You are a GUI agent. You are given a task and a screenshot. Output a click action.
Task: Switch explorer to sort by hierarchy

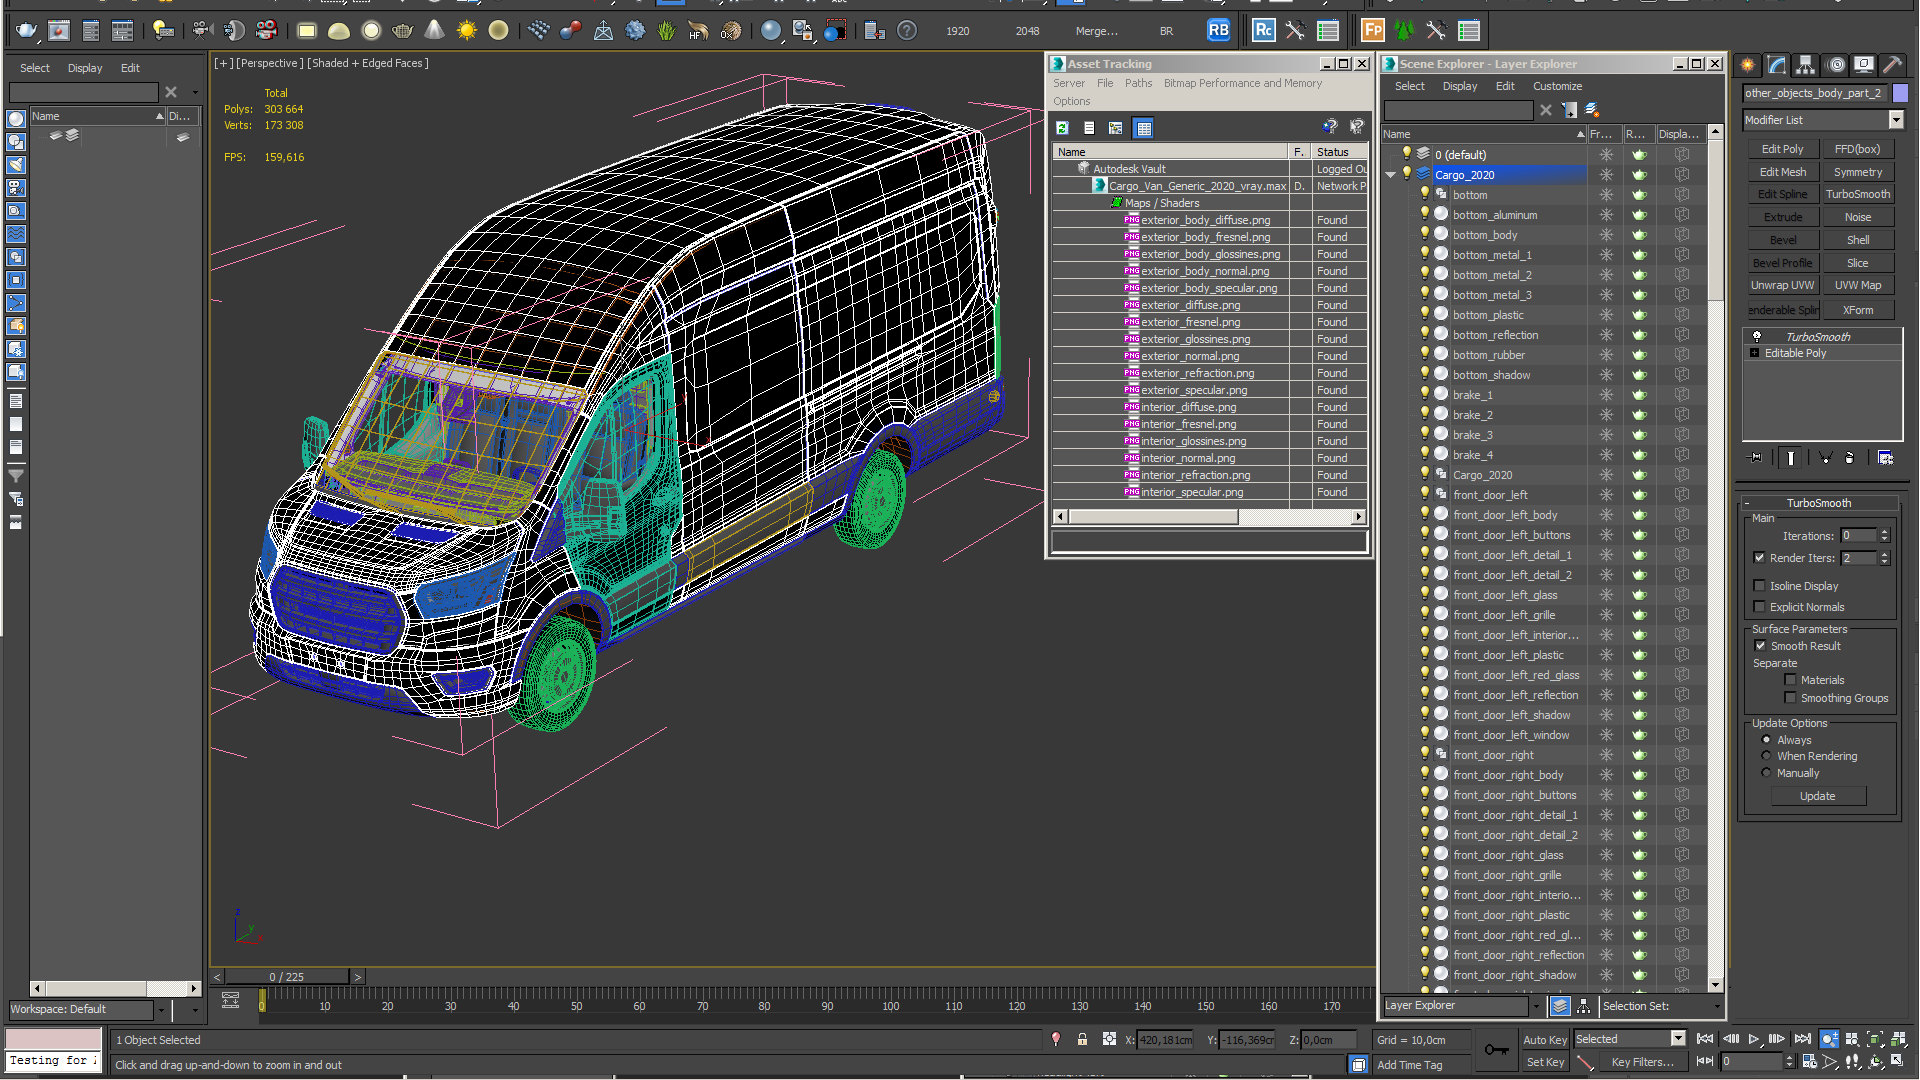[x=1583, y=1006]
